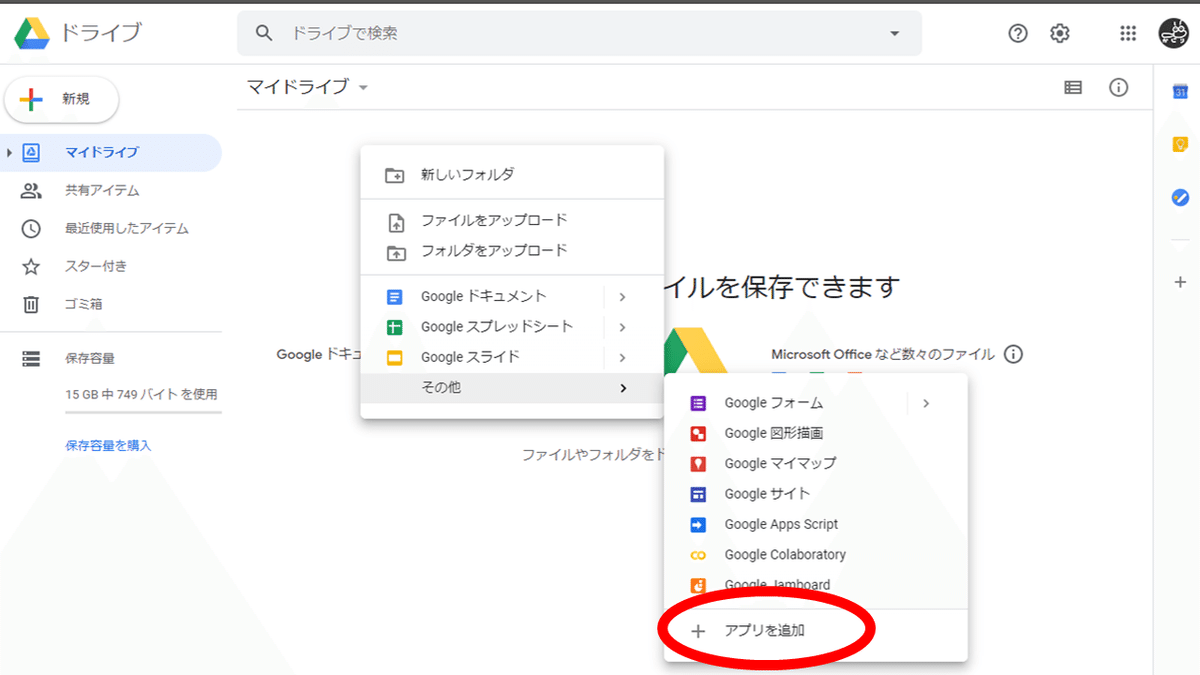Image resolution: width=1200 pixels, height=675 pixels.
Task: Open Google Tasks side panel icon
Action: [1180, 198]
